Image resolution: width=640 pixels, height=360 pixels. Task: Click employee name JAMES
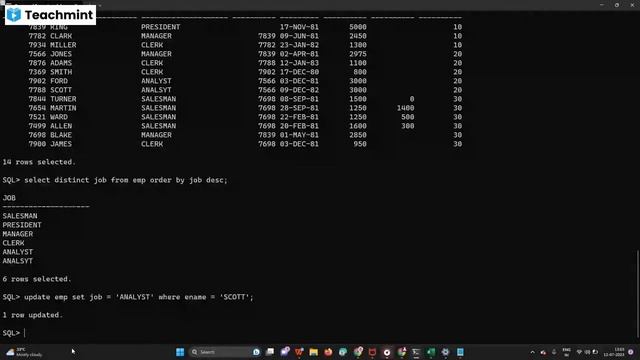61,144
